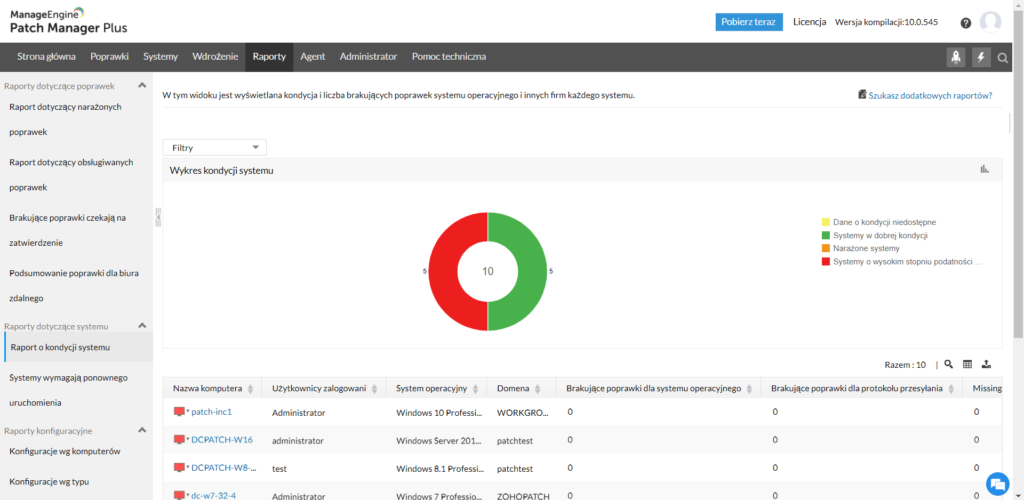Click the 'Pobierz teraz' button
The height and width of the screenshot is (500, 1024).
[x=749, y=22]
